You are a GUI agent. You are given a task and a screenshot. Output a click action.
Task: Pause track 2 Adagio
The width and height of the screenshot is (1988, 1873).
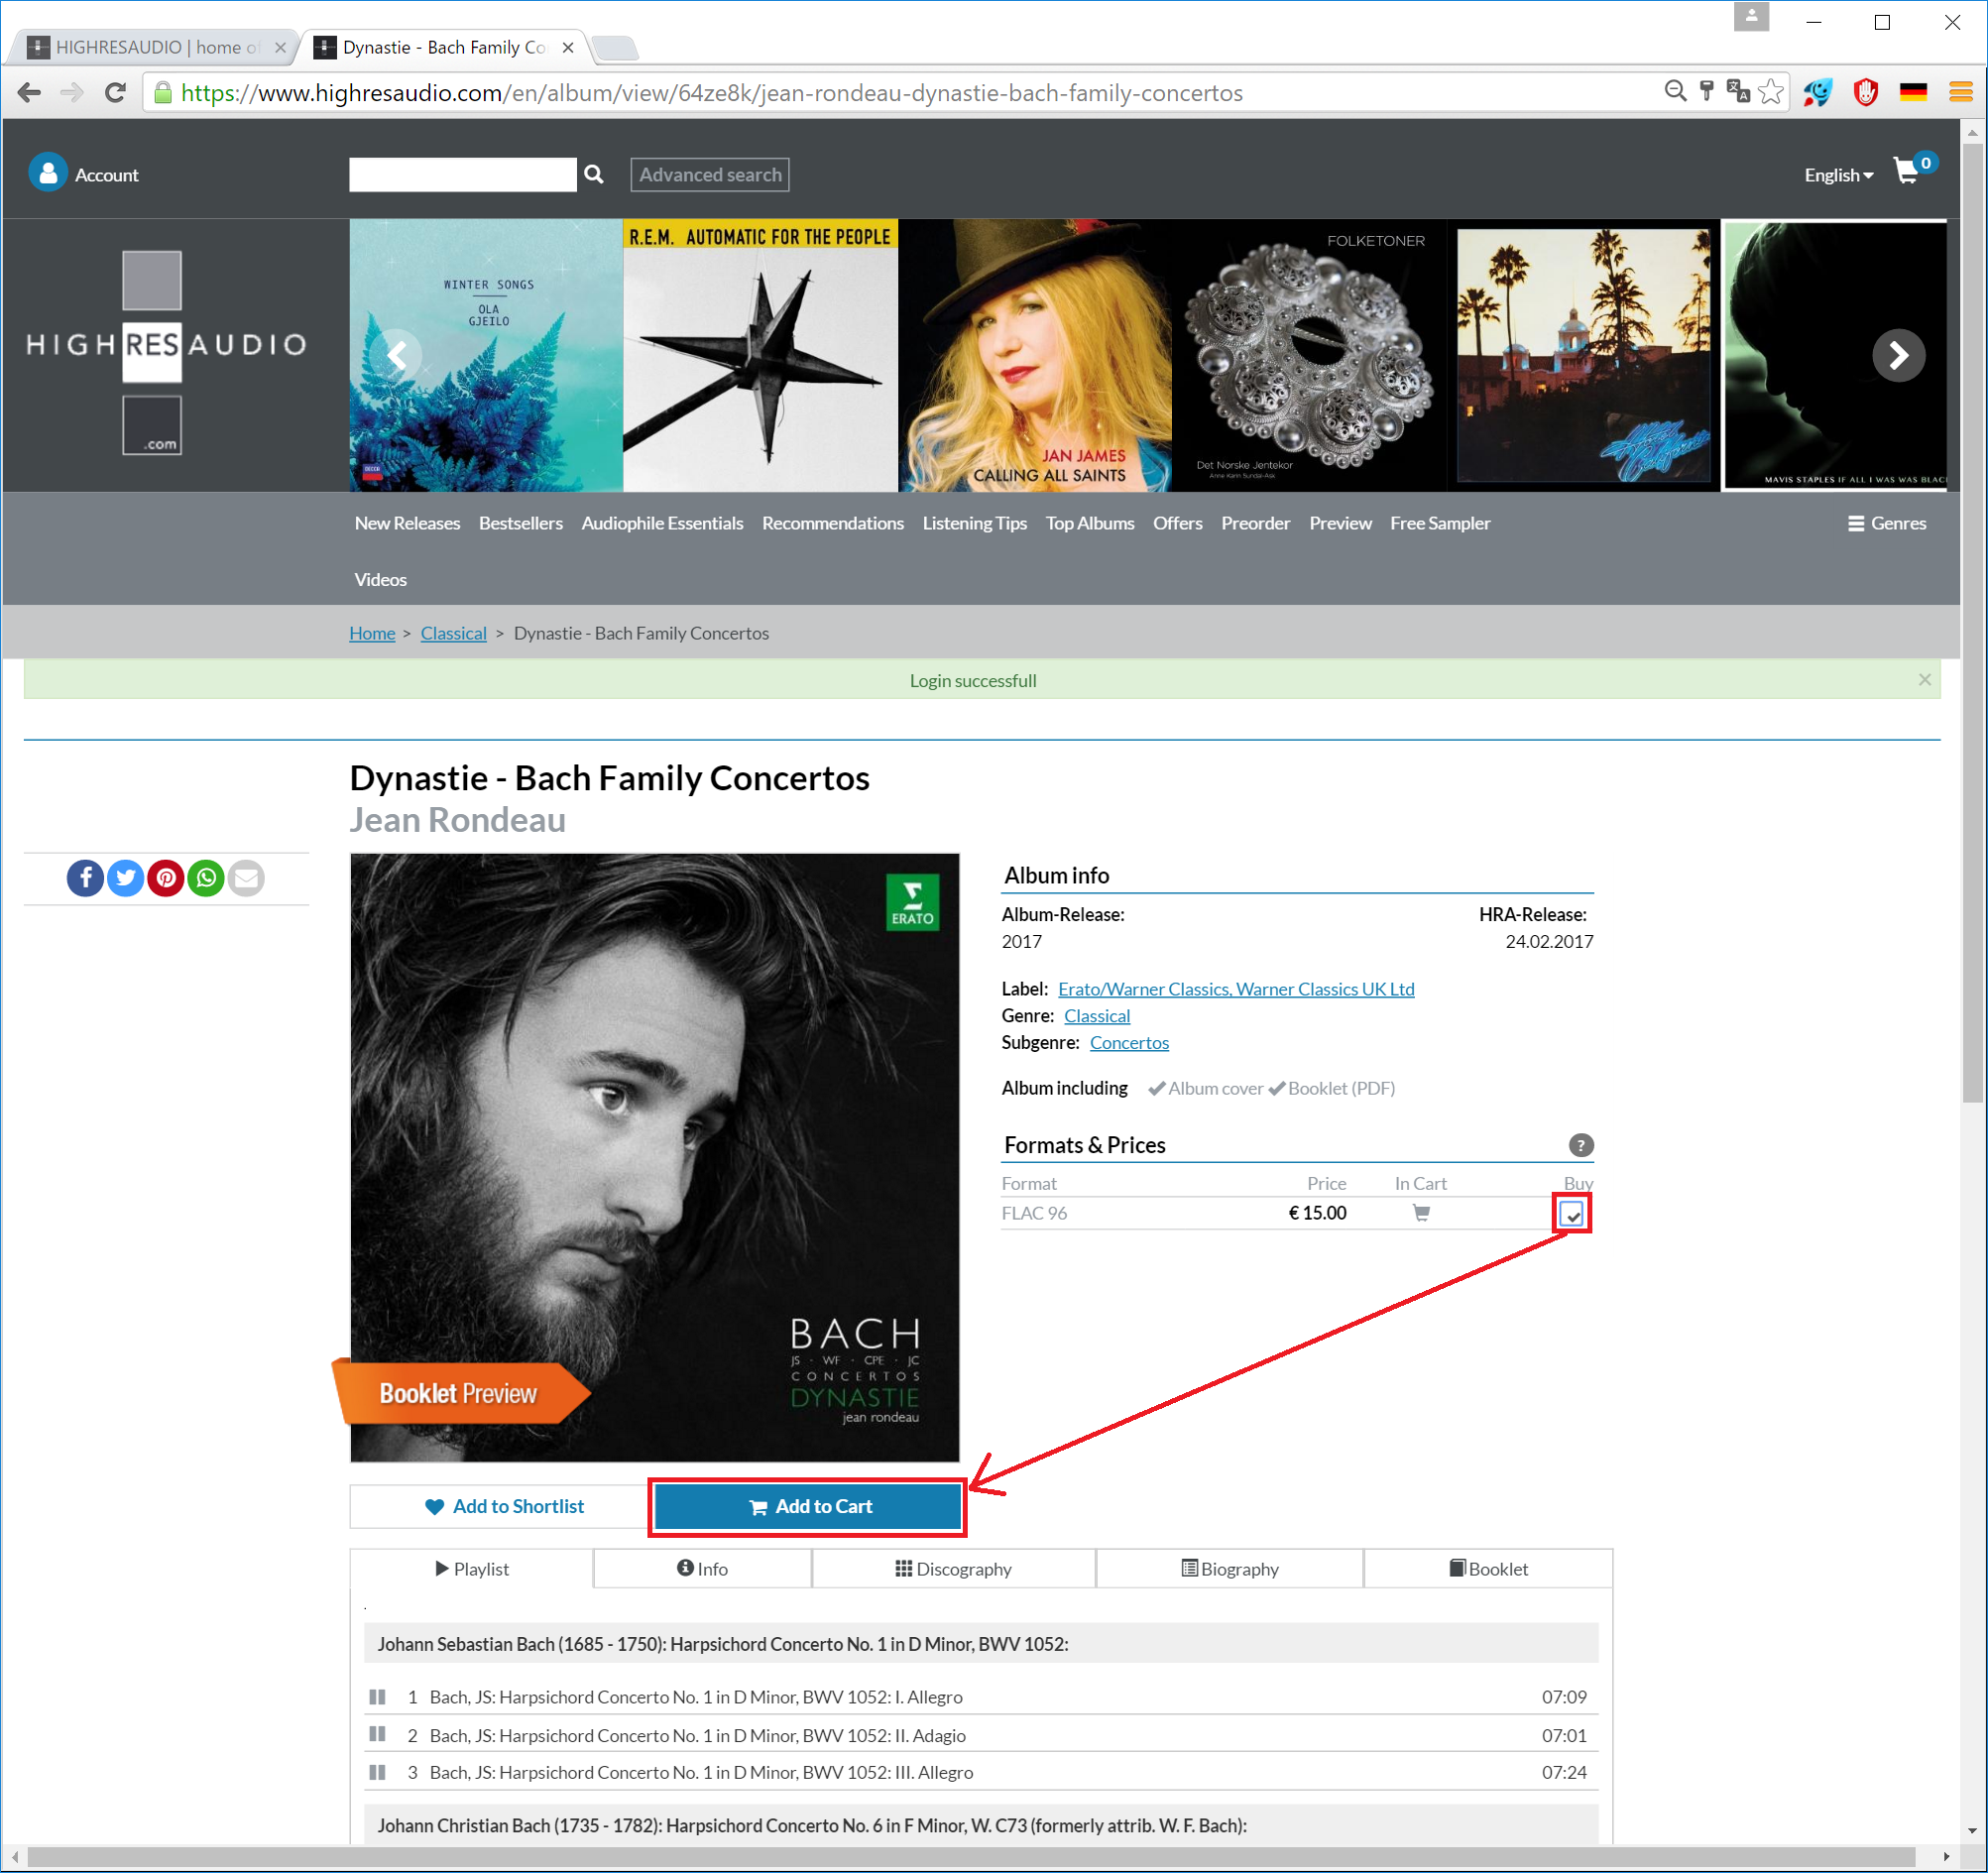377,1733
